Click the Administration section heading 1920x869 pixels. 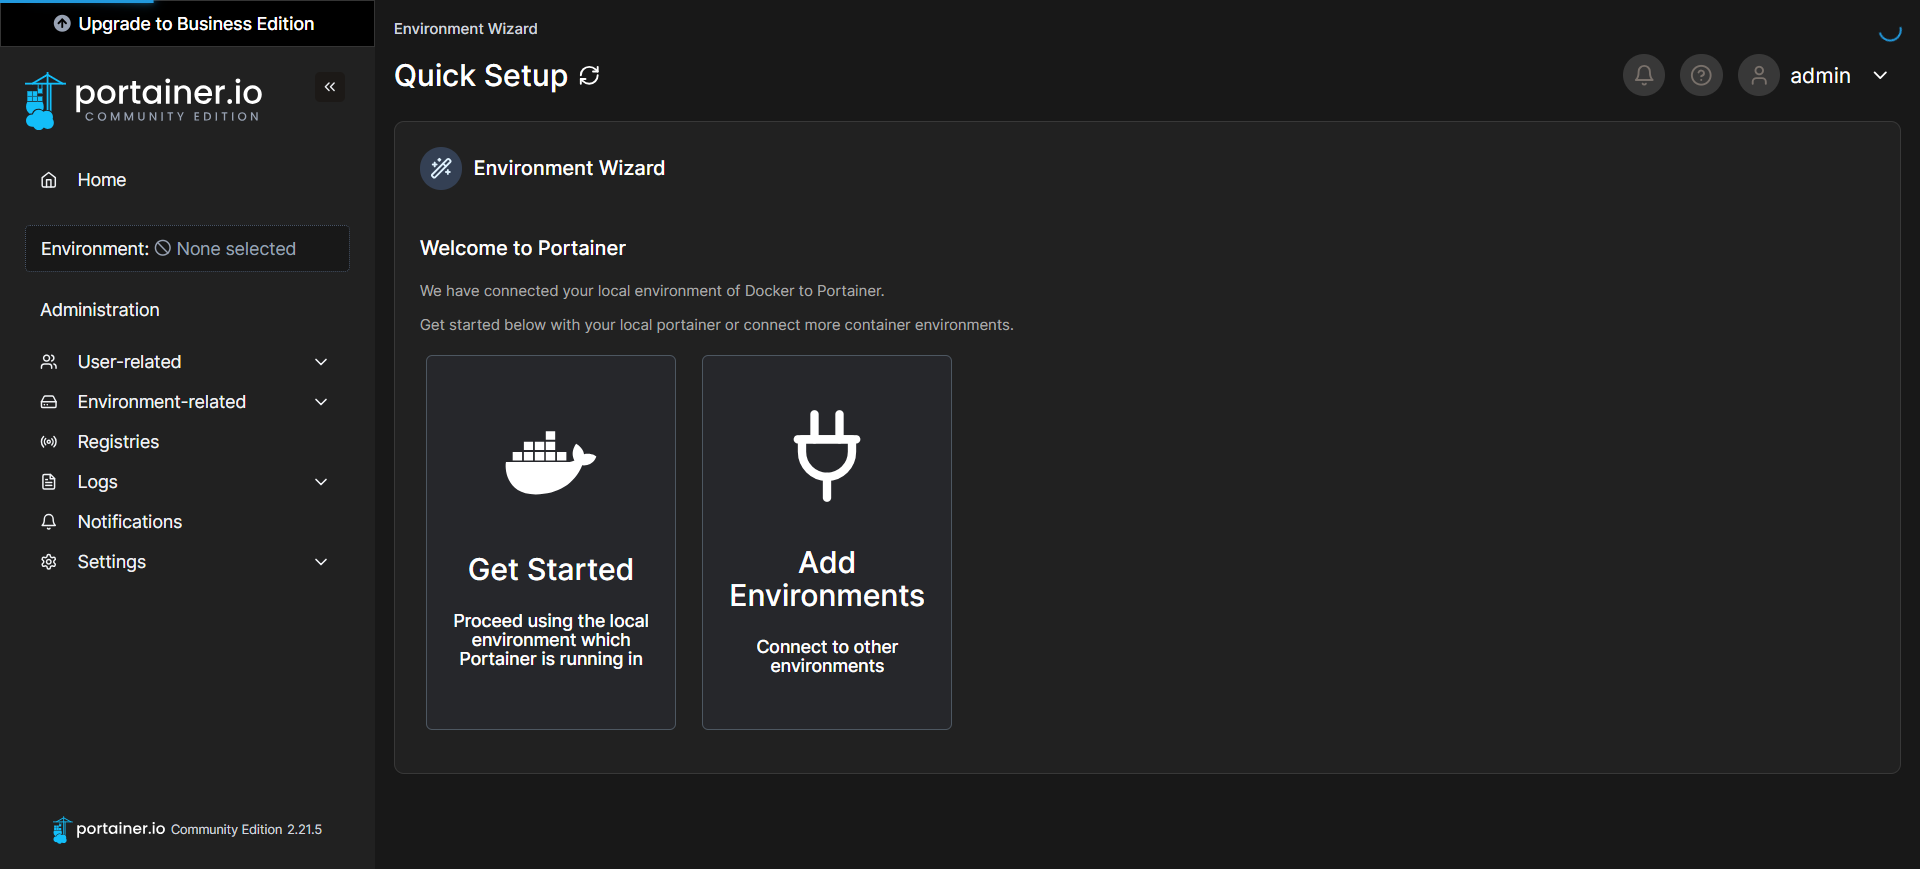[100, 310]
